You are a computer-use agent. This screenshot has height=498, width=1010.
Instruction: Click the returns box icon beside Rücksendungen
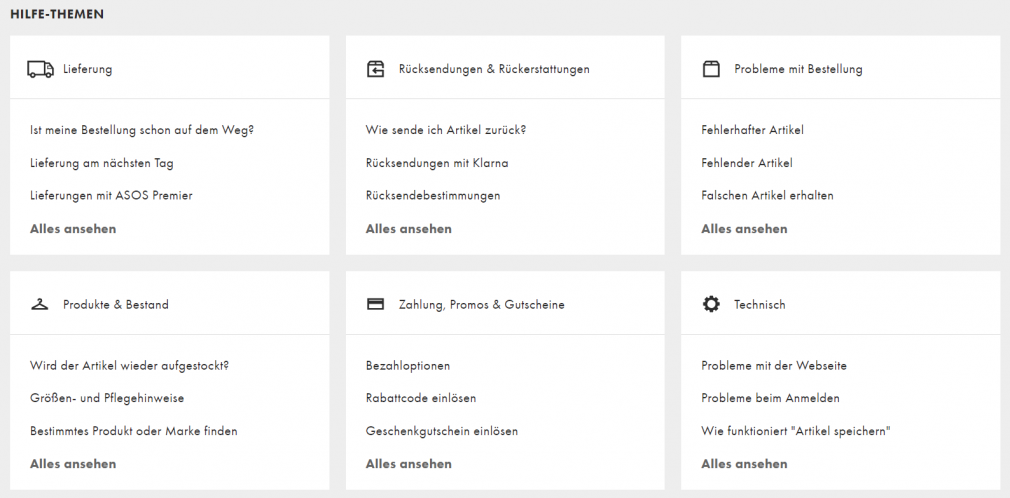[375, 69]
